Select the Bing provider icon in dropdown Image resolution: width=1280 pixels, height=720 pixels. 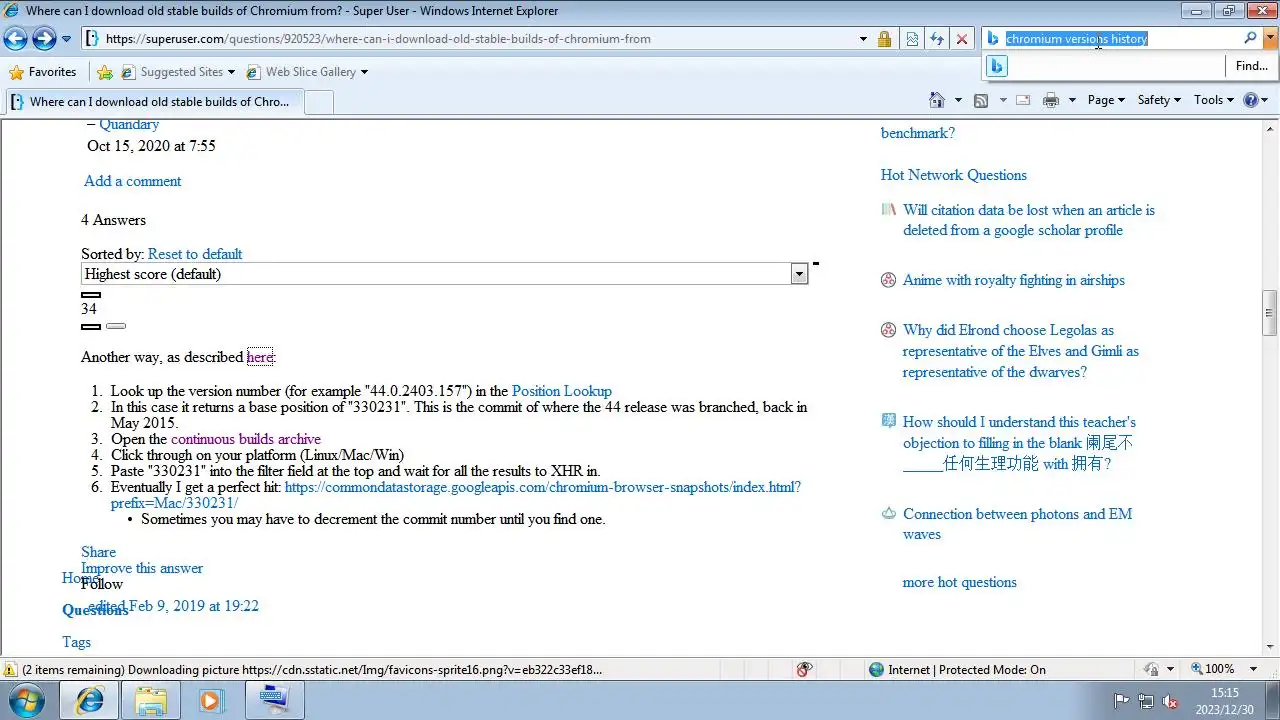[996, 66]
